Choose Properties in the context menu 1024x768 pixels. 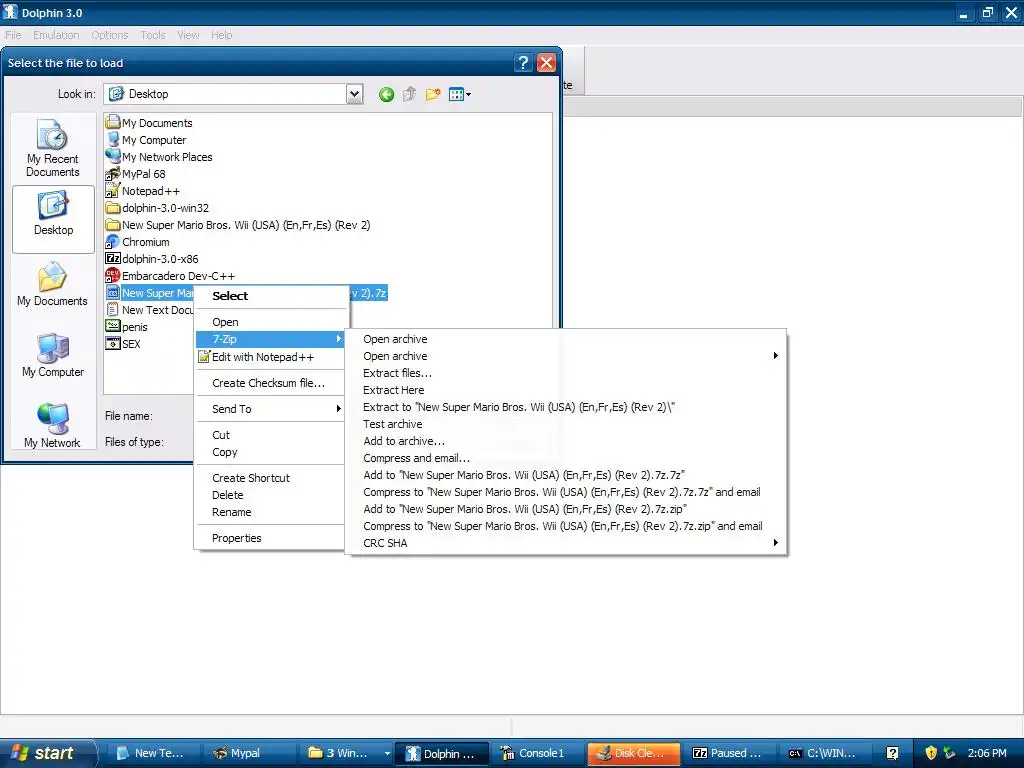pyautogui.click(x=270, y=538)
